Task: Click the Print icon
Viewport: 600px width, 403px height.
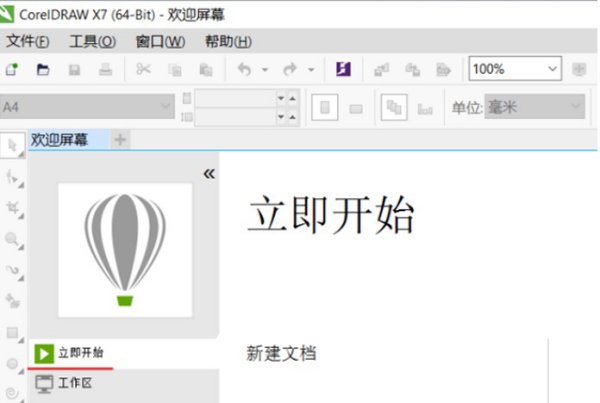Action: tap(105, 70)
